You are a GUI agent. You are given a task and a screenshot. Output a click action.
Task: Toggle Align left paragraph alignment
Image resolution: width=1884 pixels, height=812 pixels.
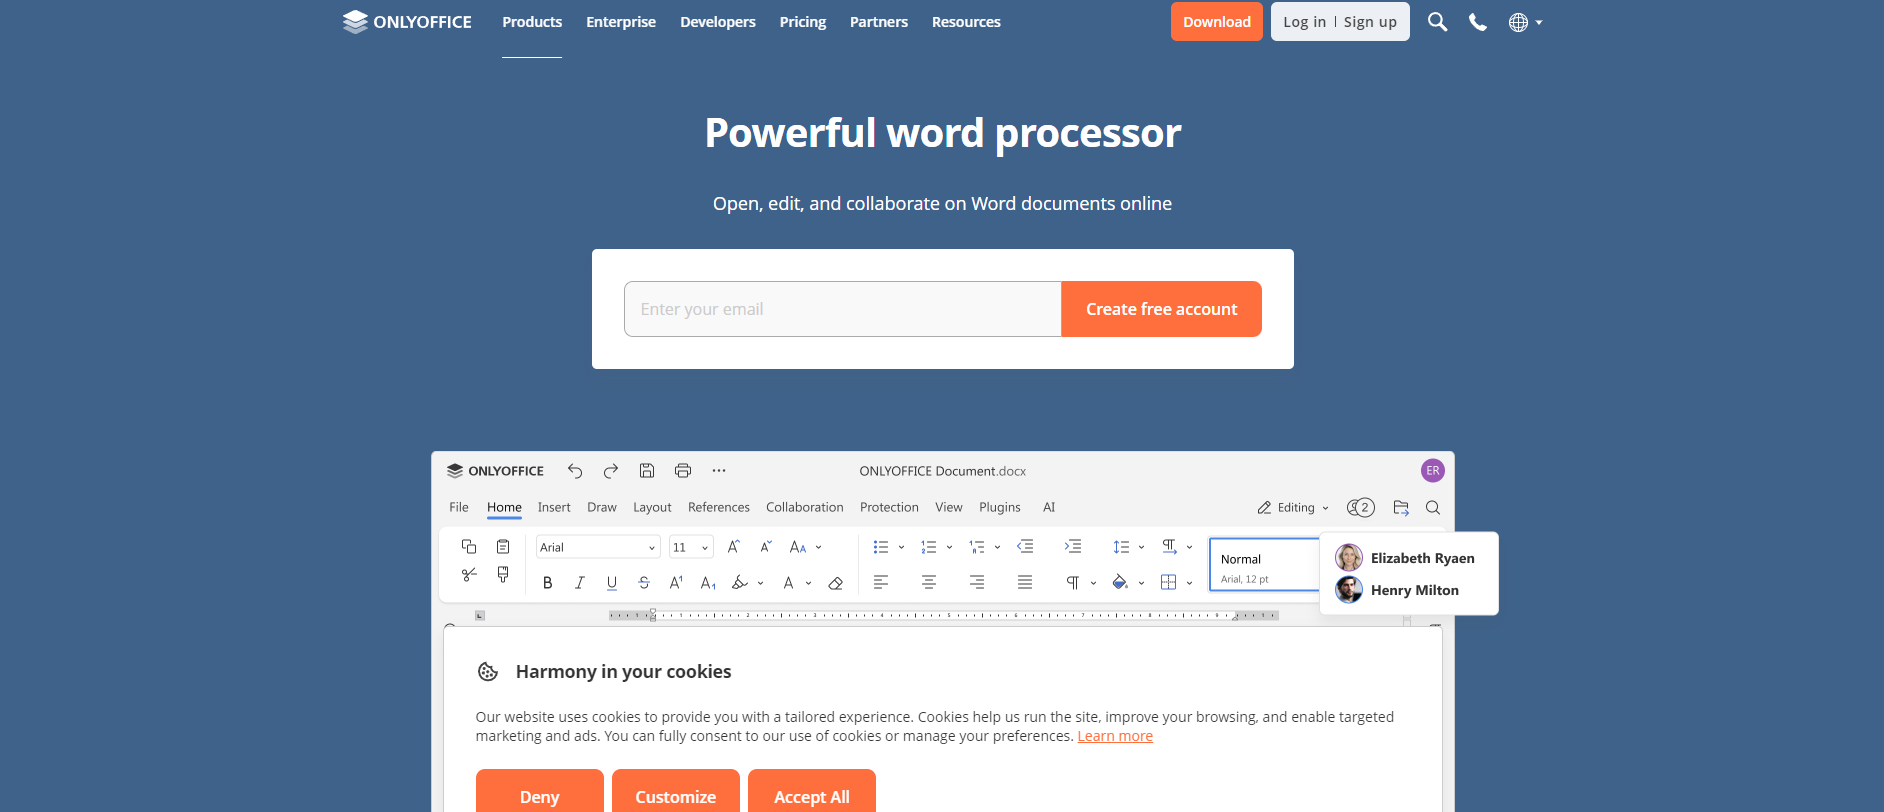click(x=881, y=582)
